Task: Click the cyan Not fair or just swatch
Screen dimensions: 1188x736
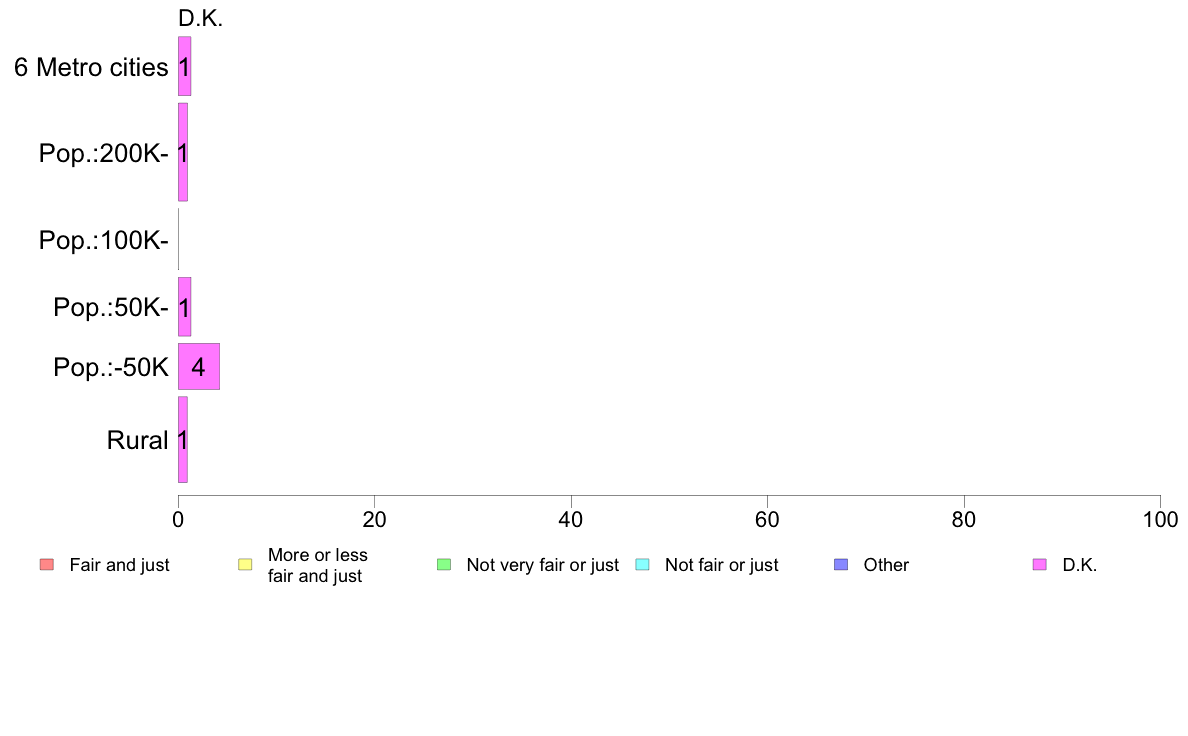Action: 642,565
